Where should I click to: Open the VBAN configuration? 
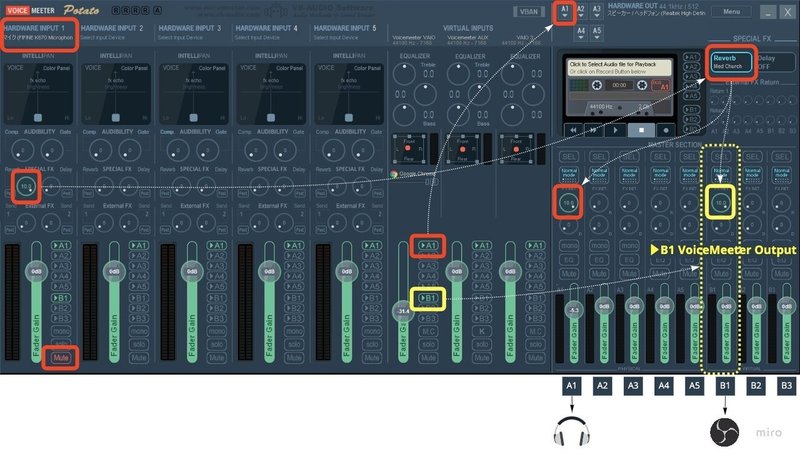coord(529,11)
